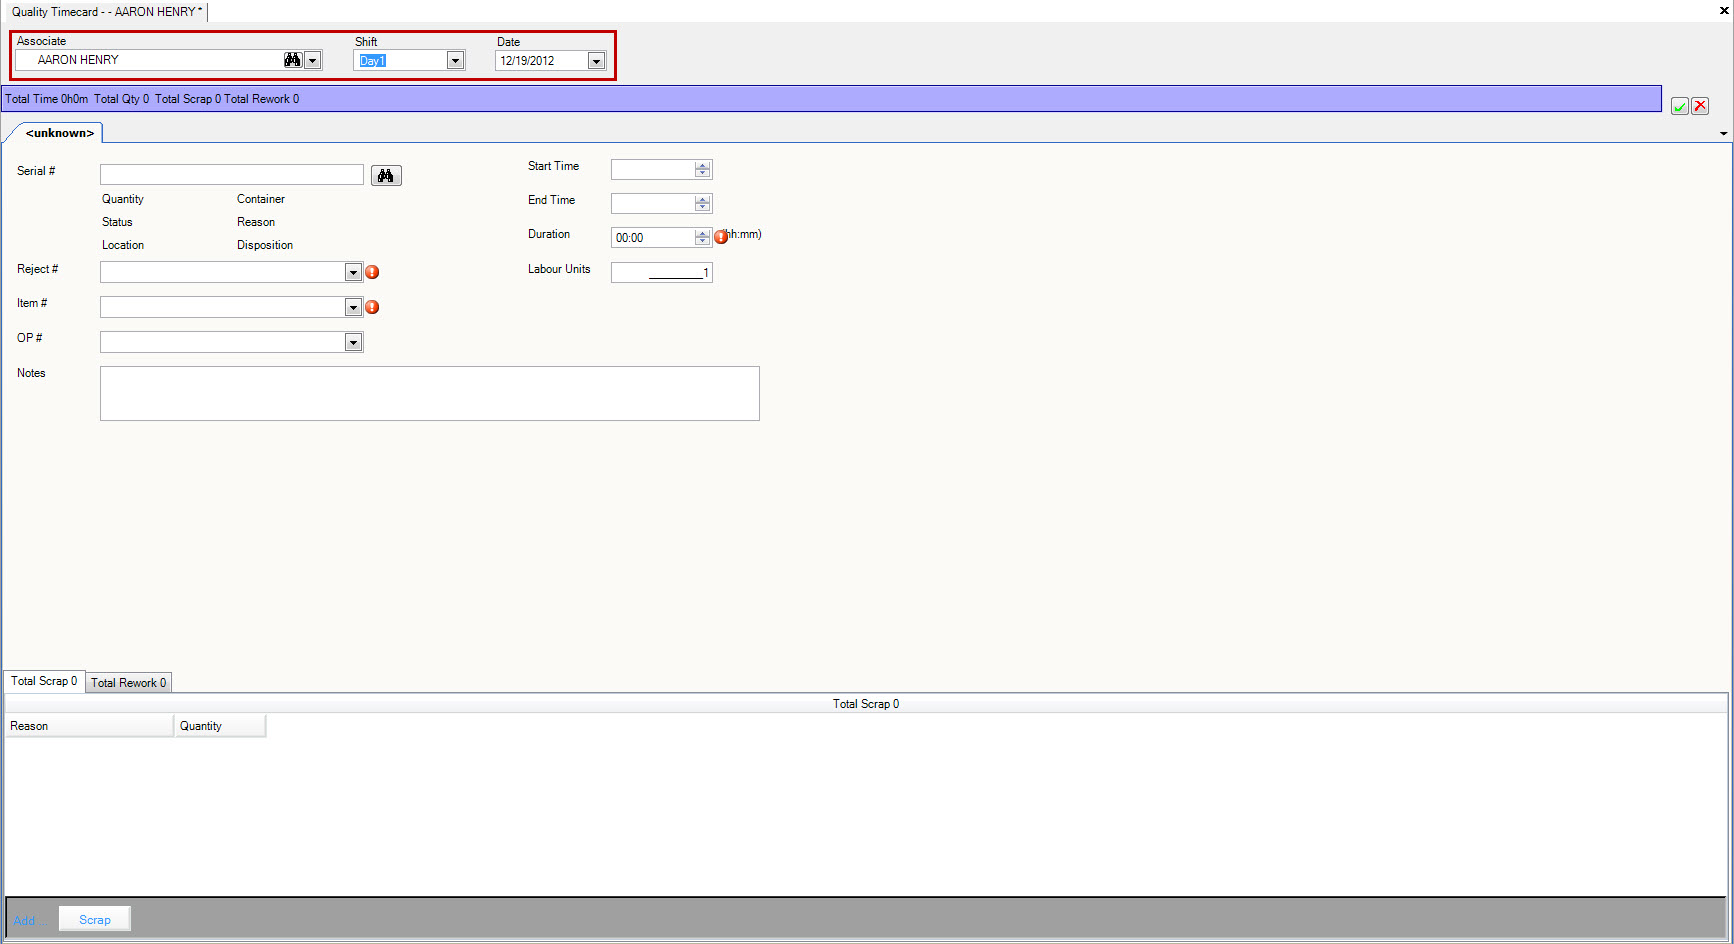
Task: Click the Container label
Action: [261, 199]
